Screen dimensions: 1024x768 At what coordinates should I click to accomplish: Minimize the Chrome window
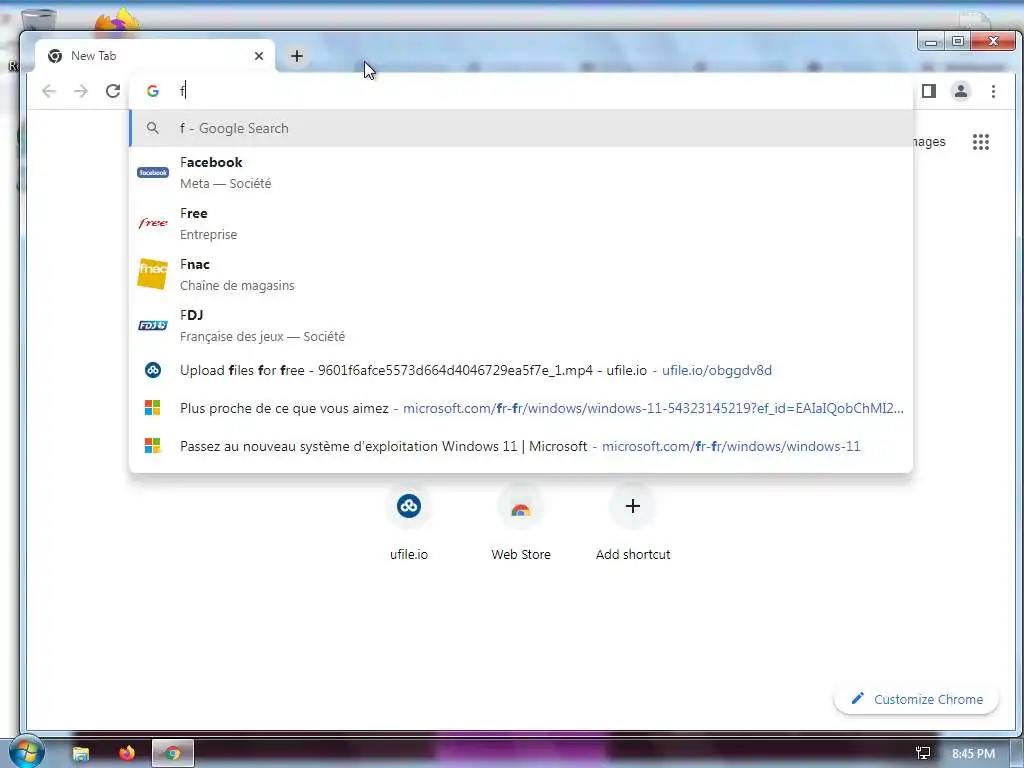click(x=931, y=42)
